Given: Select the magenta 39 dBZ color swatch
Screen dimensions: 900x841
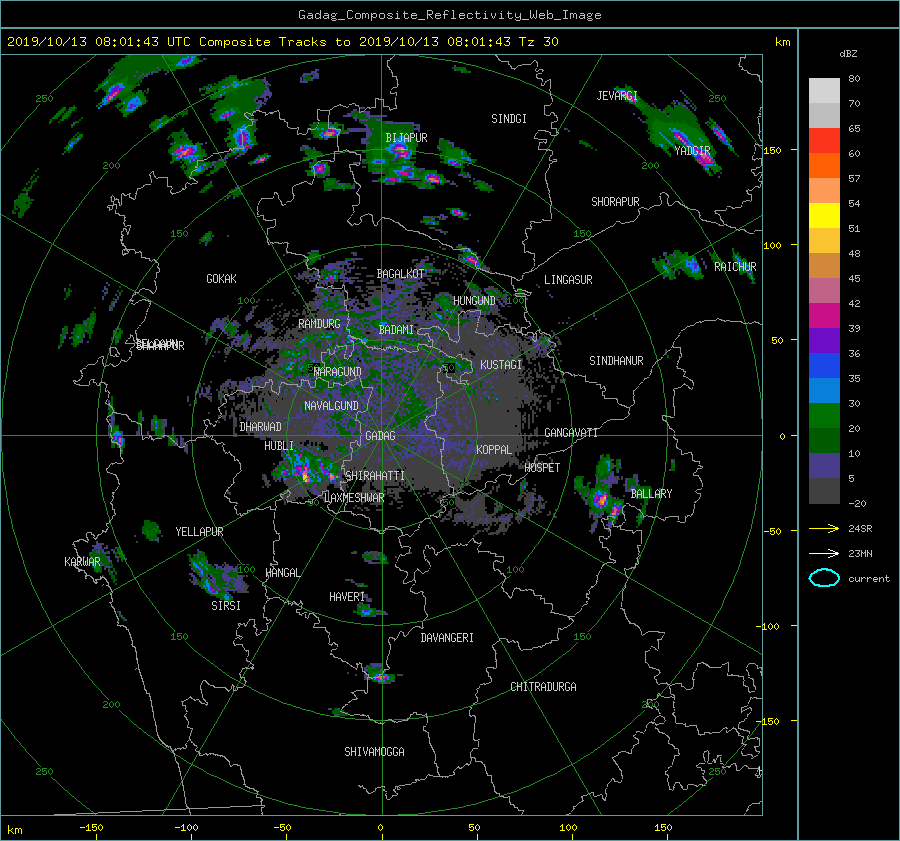Looking at the screenshot, I should pyautogui.click(x=824, y=316).
